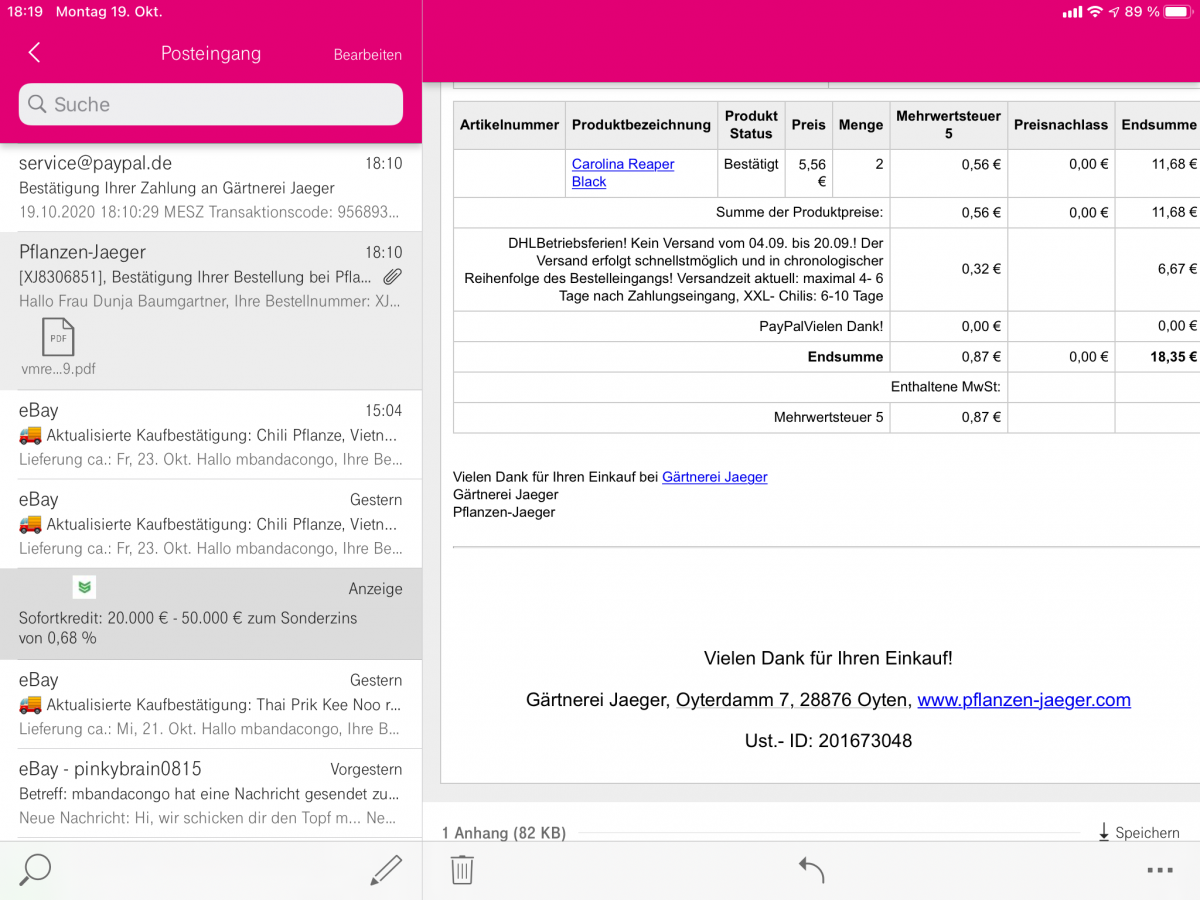Save the attachment via Speichern
The height and width of the screenshot is (900, 1200).
coord(1139,832)
